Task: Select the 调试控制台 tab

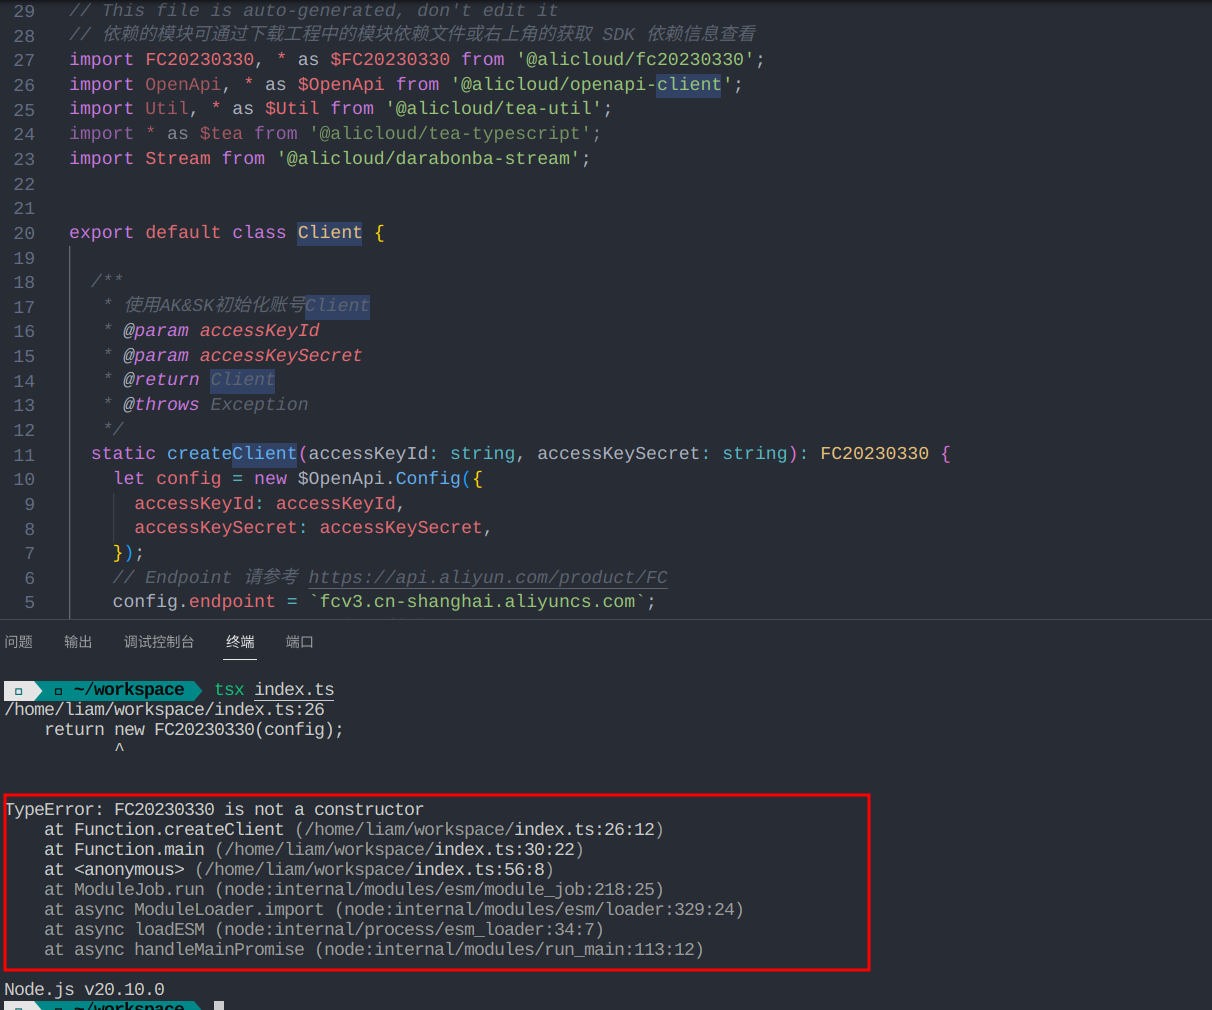Action: [x=159, y=642]
